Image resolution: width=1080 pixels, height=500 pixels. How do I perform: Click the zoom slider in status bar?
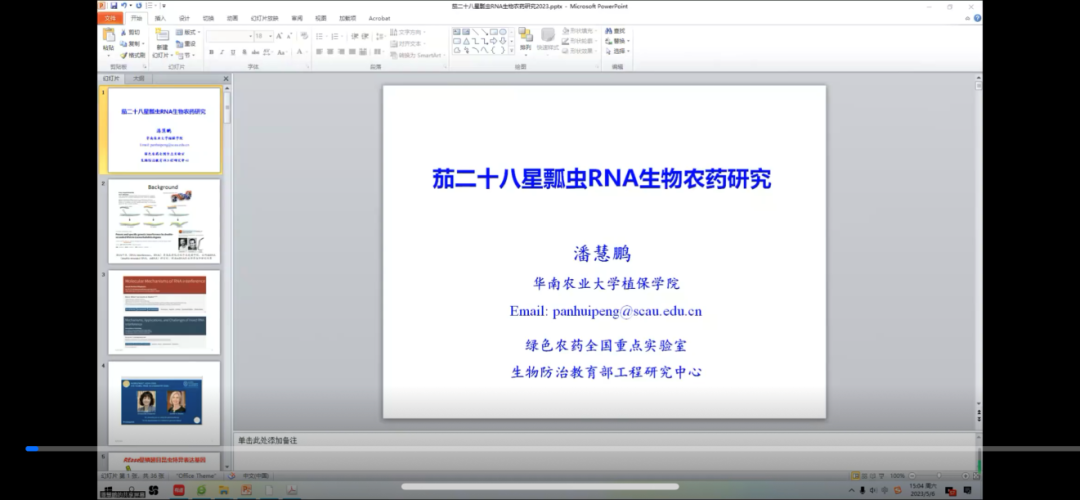point(937,476)
